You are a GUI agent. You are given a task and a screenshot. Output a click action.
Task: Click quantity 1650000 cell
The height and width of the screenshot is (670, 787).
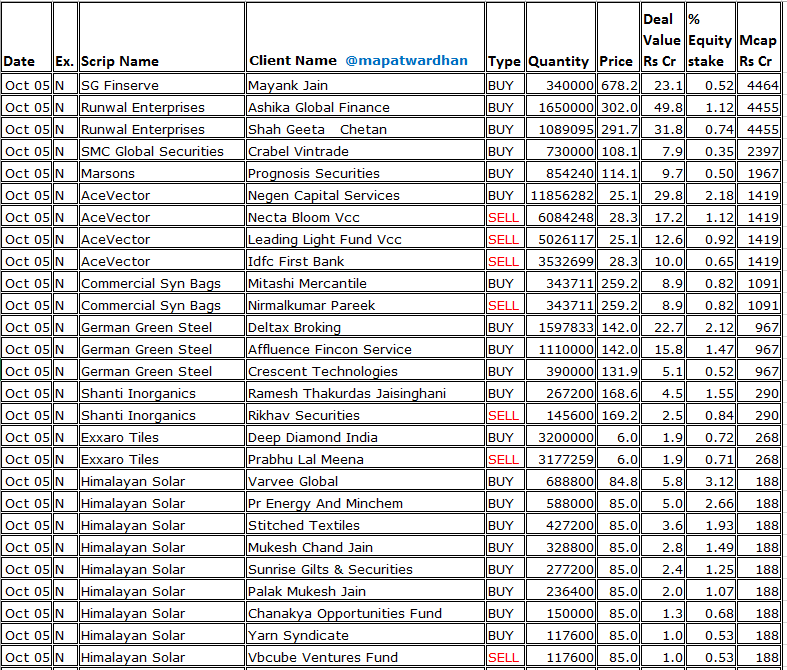click(560, 107)
